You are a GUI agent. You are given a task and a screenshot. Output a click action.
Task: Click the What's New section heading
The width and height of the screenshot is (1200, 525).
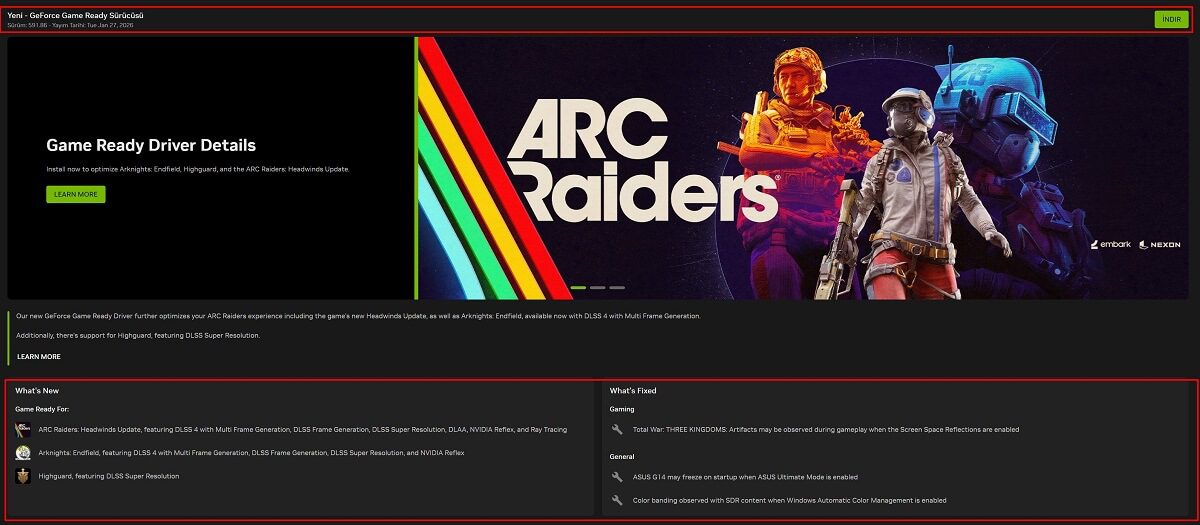[x=37, y=391]
